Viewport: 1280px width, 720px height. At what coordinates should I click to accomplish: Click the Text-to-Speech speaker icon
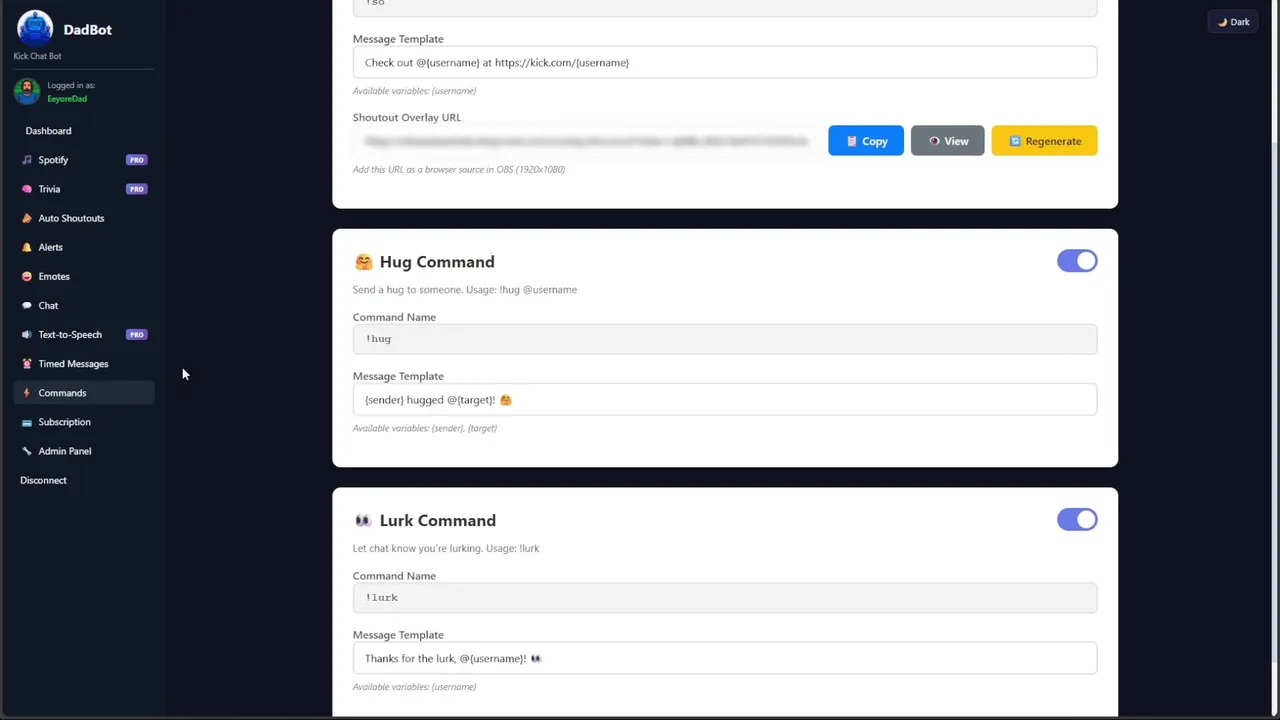(x=27, y=335)
